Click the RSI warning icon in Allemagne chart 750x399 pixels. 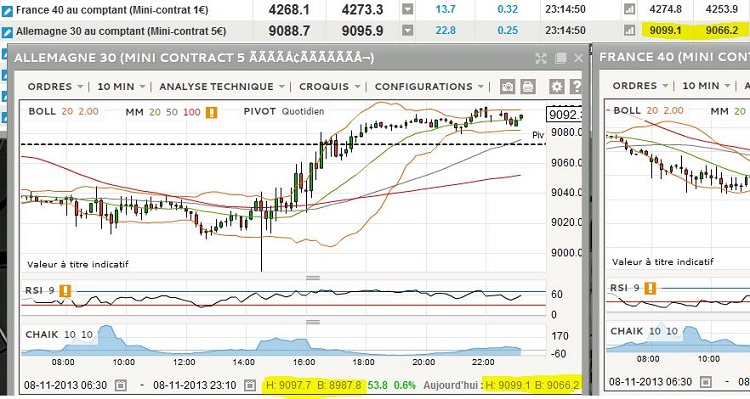click(x=65, y=290)
